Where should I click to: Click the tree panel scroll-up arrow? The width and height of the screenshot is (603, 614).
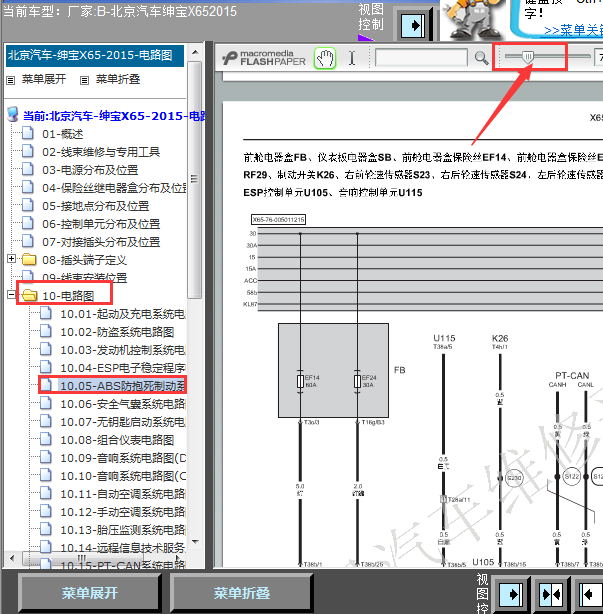[x=195, y=52]
